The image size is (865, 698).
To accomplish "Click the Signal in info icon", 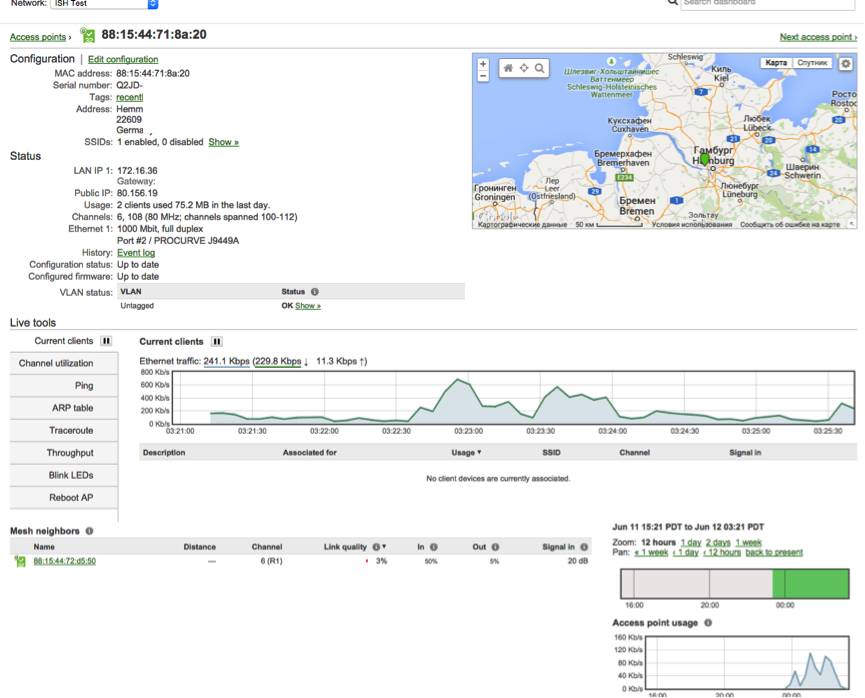I will tap(584, 547).
